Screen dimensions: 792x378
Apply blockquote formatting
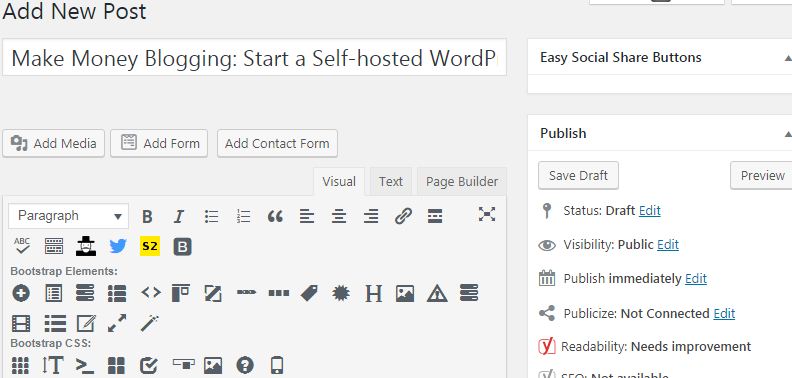click(275, 217)
